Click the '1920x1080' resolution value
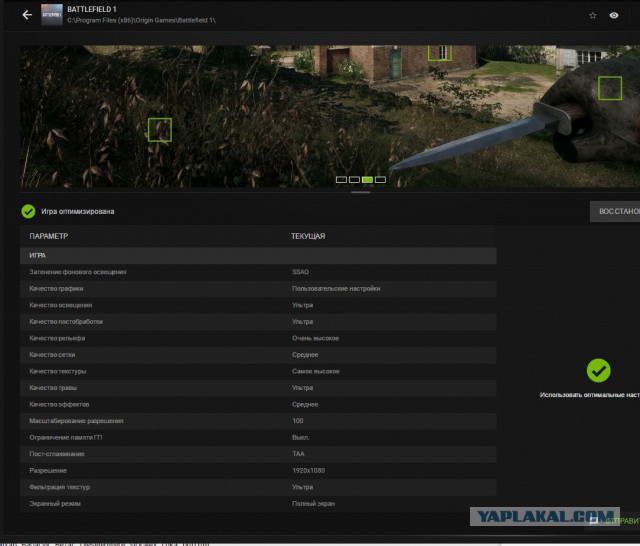 pos(309,471)
